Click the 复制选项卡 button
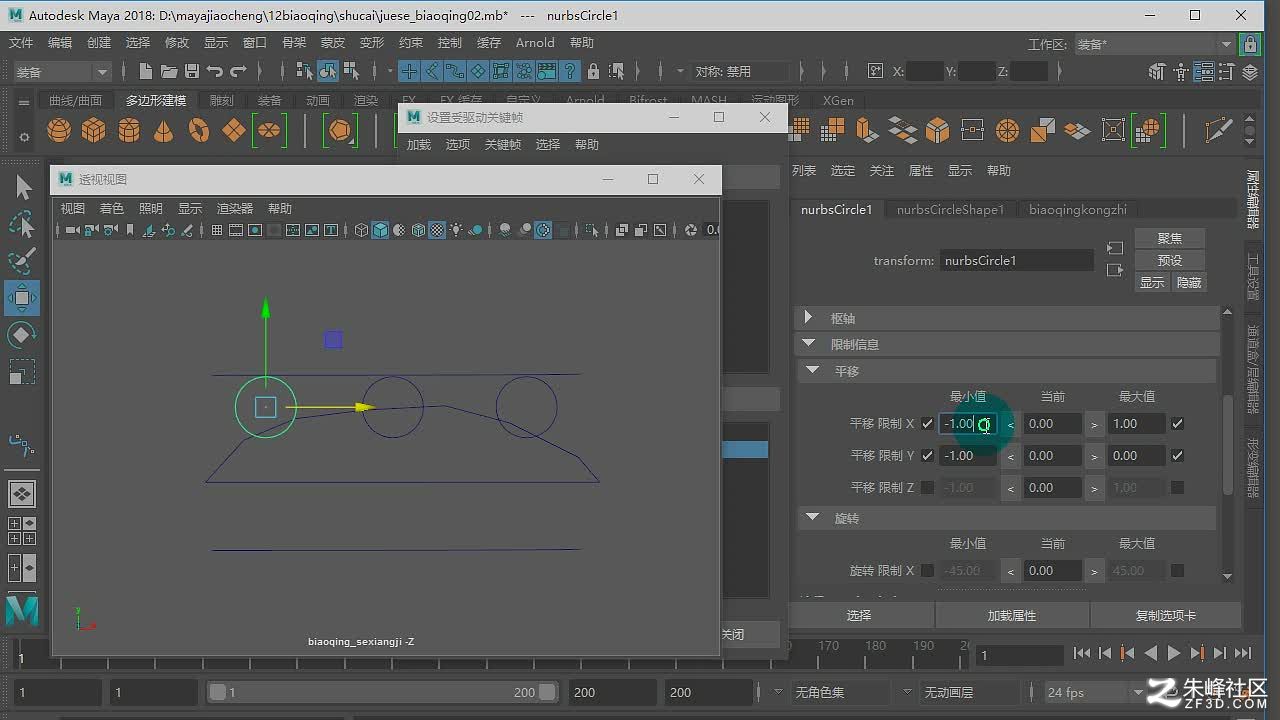The image size is (1280, 720). (x=1166, y=616)
